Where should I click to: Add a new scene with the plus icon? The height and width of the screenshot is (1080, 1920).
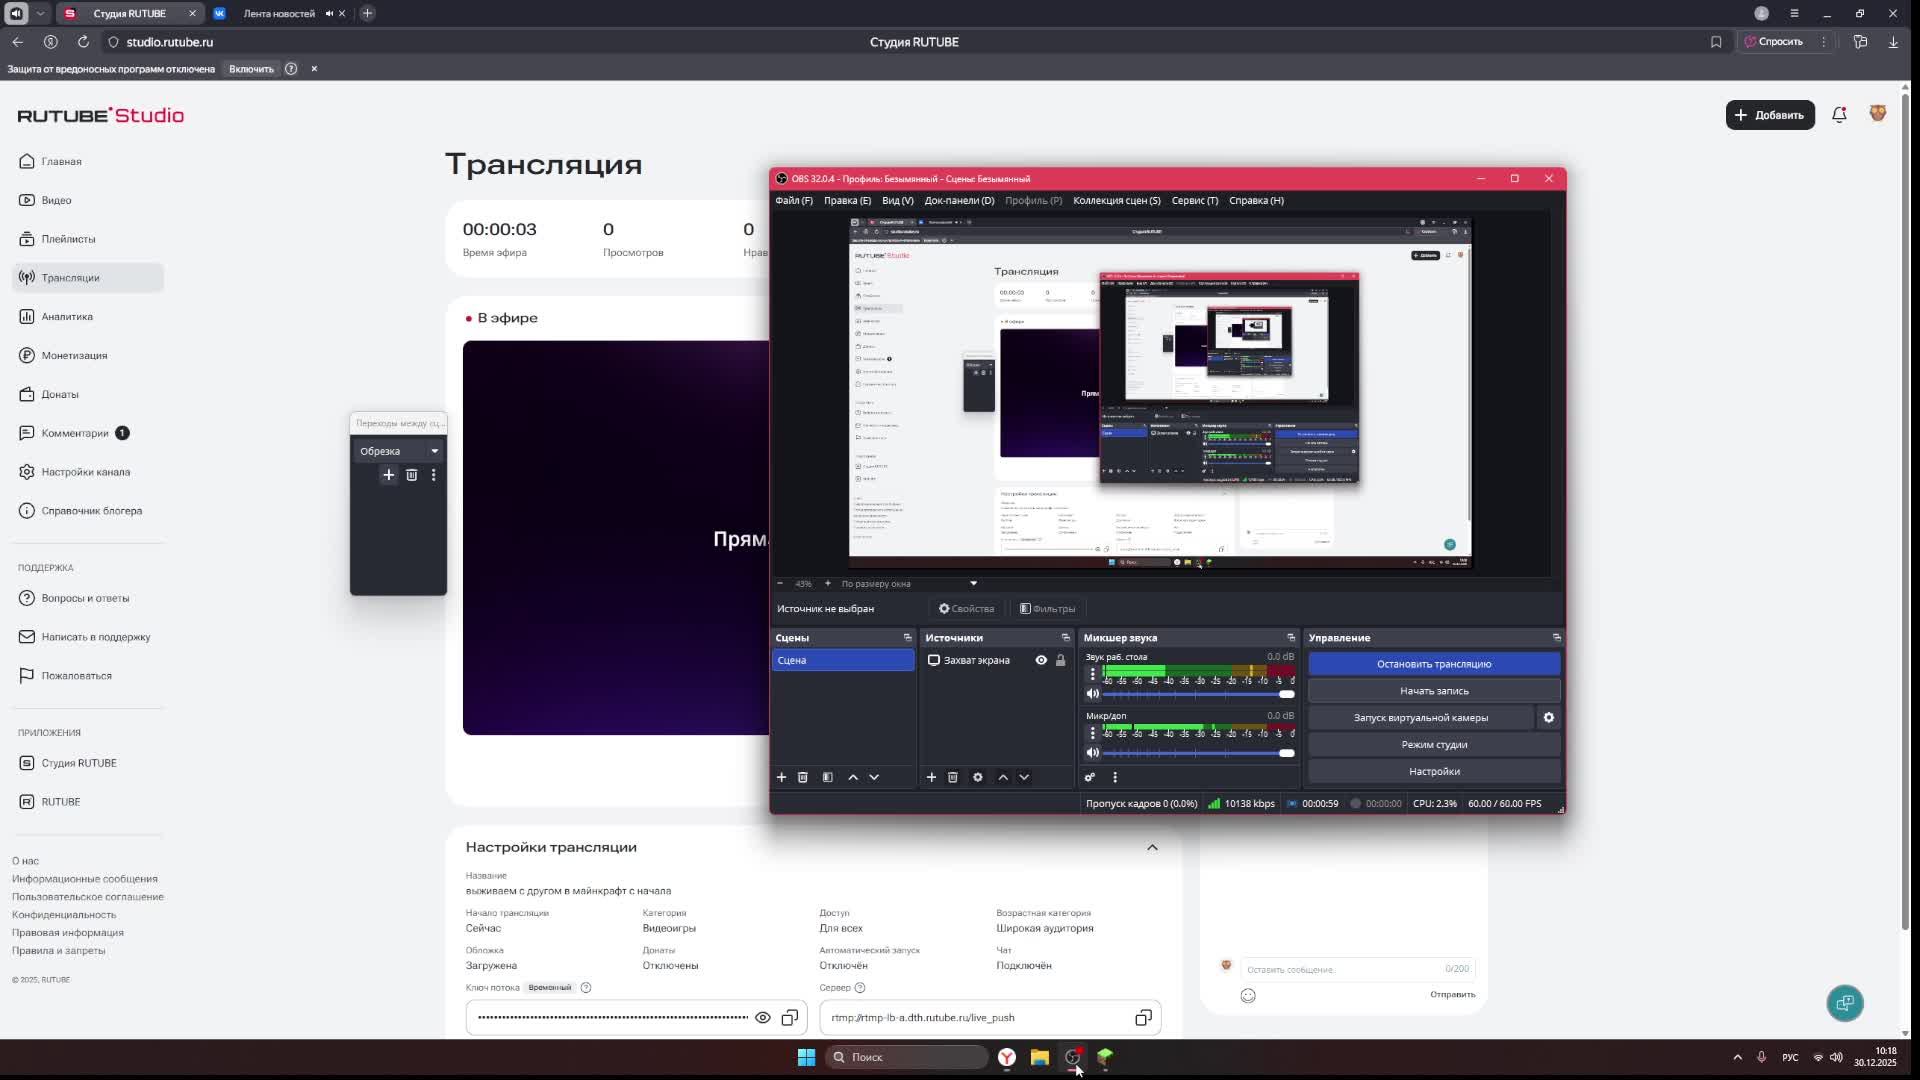pyautogui.click(x=781, y=777)
